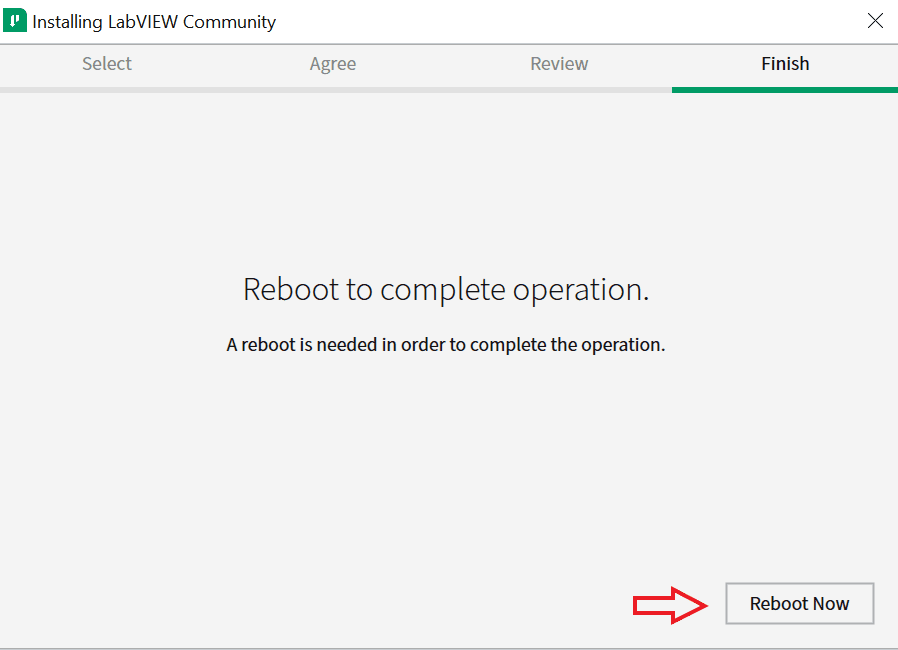898x650 pixels.
Task: Click the Reboot Now button
Action: point(799,604)
